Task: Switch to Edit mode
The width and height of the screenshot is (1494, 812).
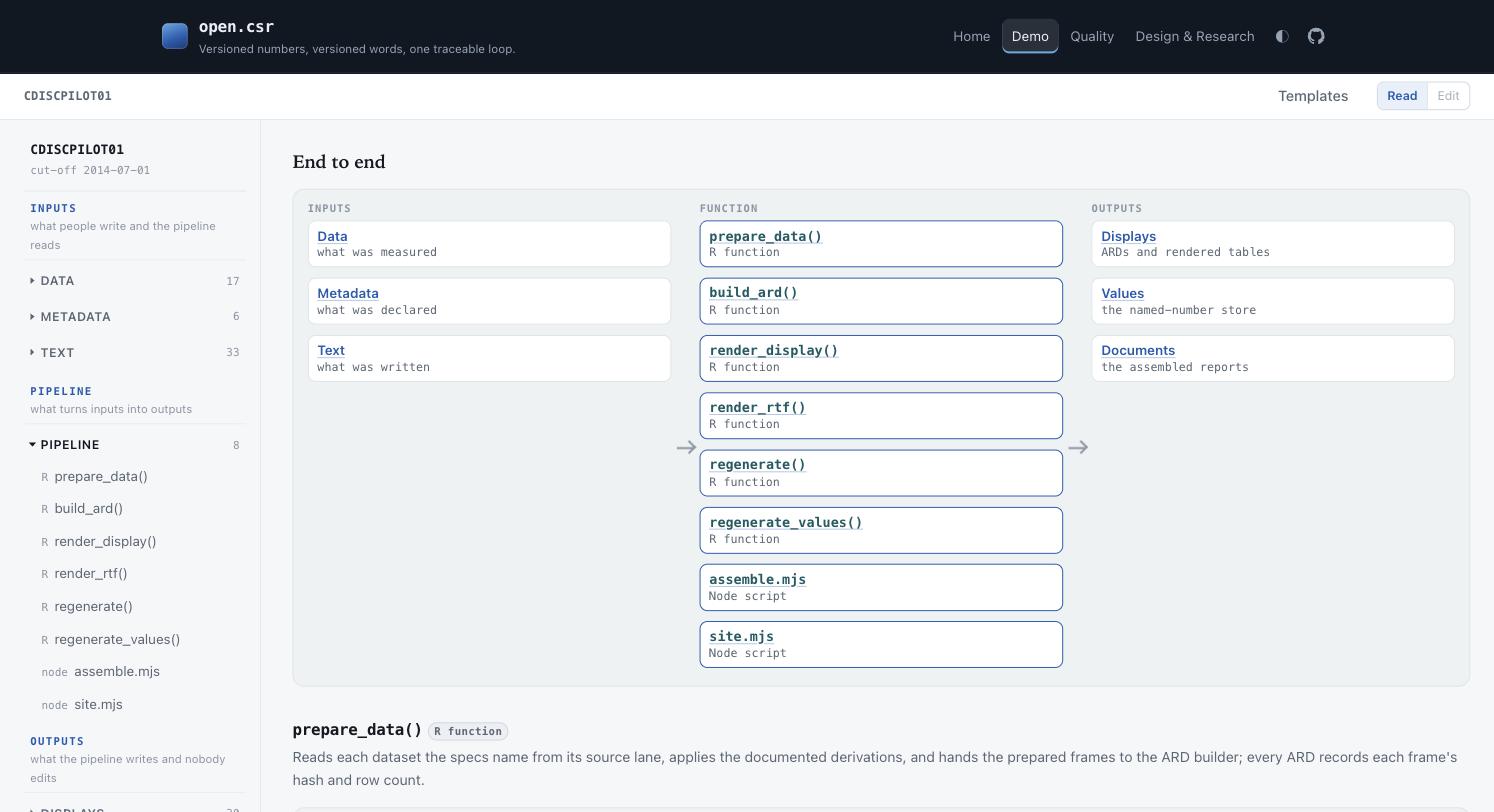Action: [x=1448, y=96]
